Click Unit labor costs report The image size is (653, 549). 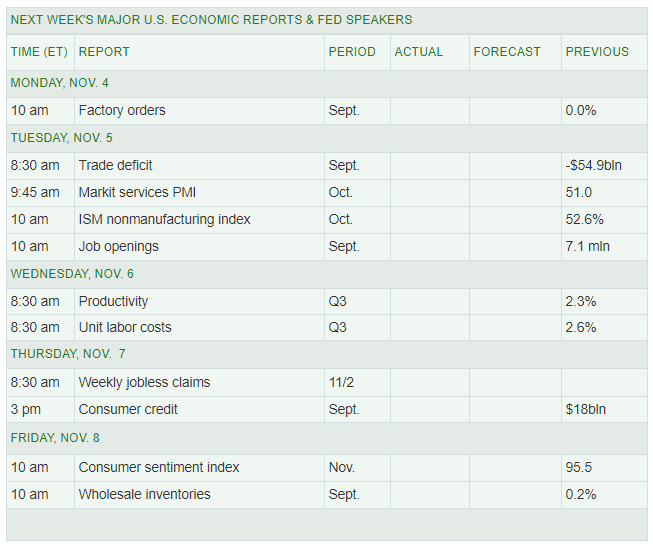coord(124,327)
